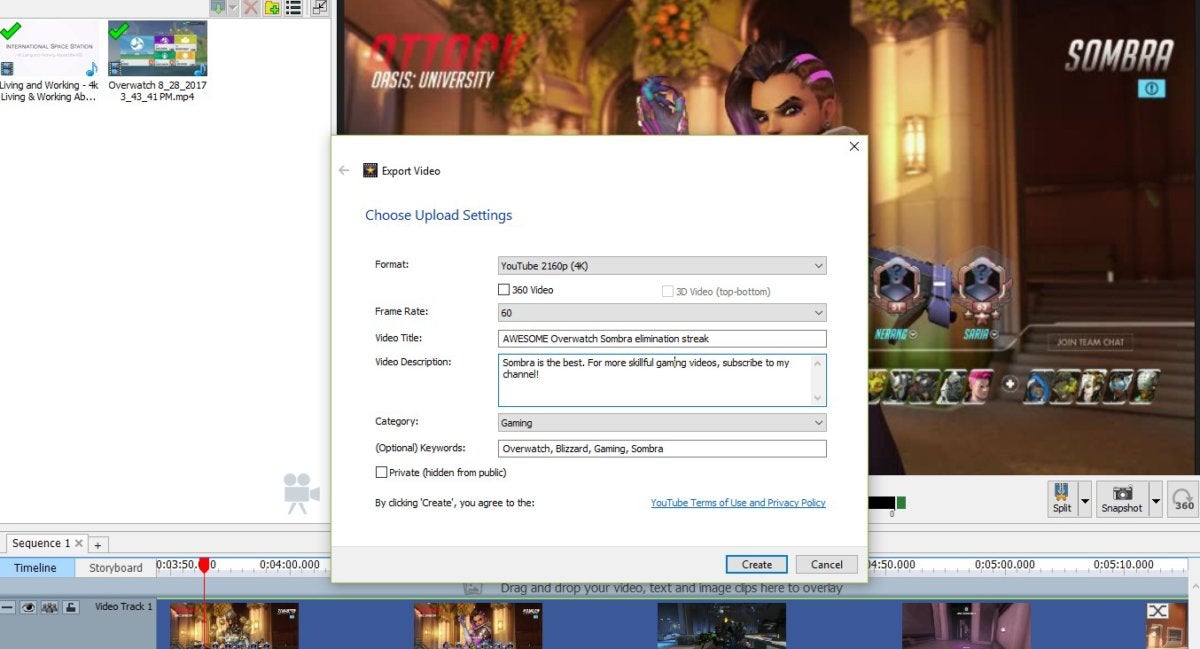Click the Video Description scrollbar down arrow
The width and height of the screenshot is (1200, 649).
(x=818, y=398)
